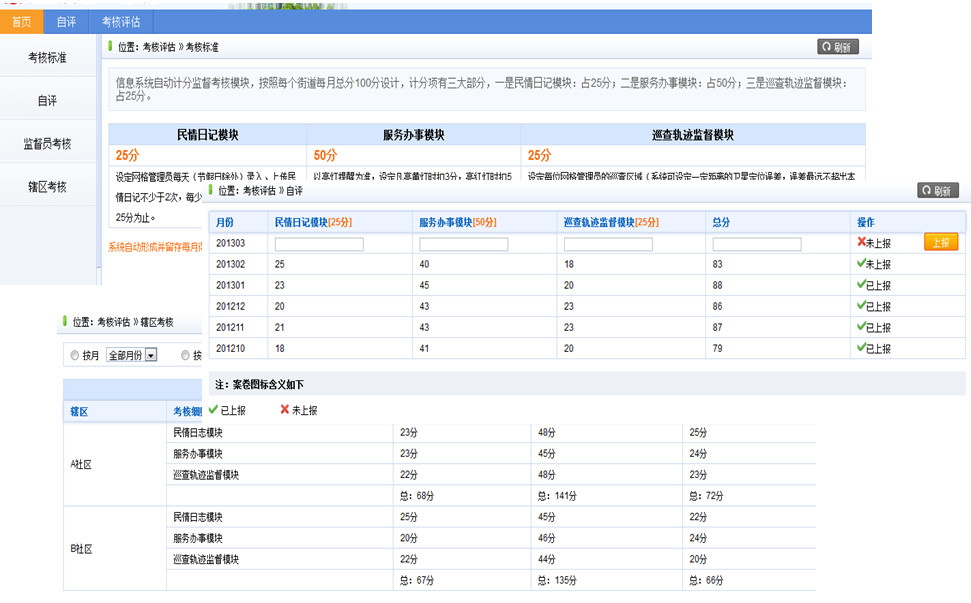
Task: Click 刷新 refresh button in 自评 panel
Action: (937, 191)
